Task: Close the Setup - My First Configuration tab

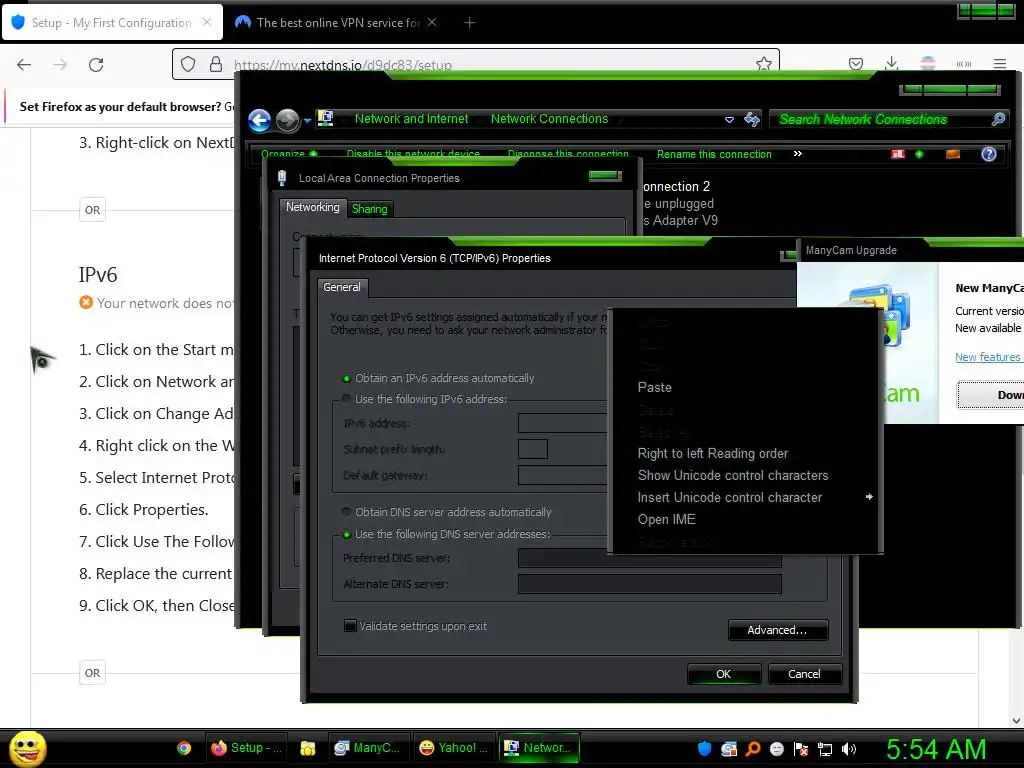Action: 206,22
